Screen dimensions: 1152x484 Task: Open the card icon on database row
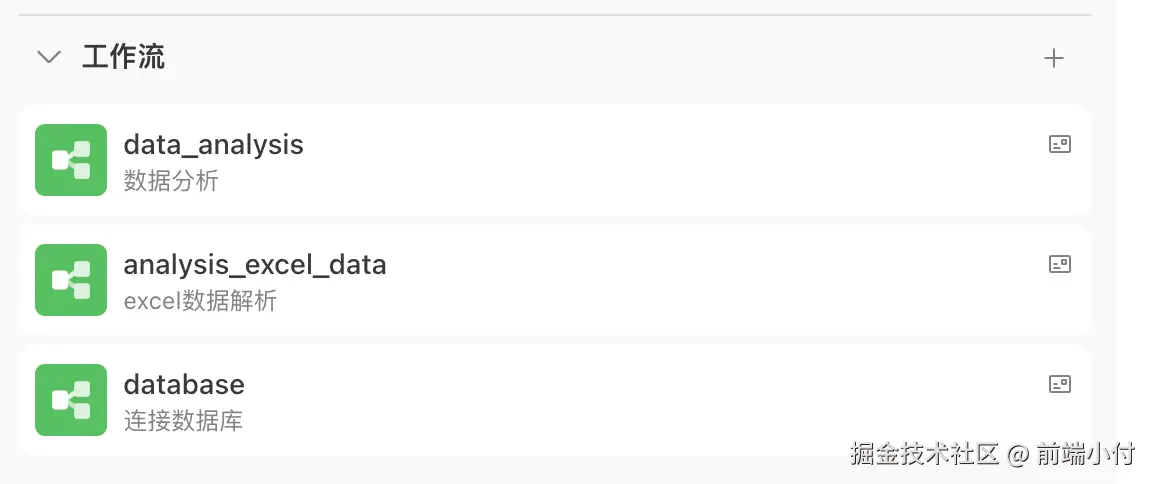point(1059,384)
